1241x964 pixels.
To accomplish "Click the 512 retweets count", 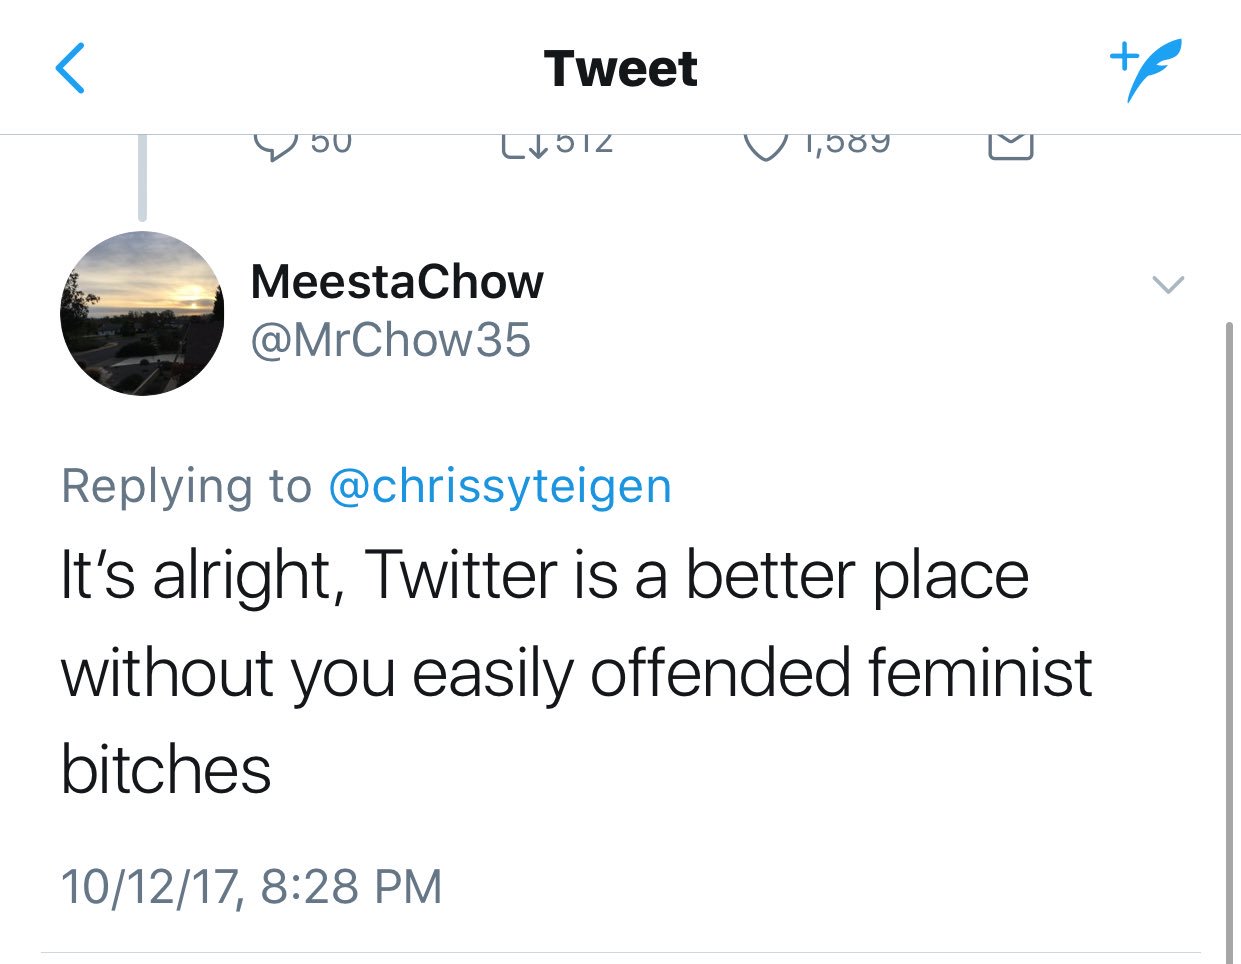I will [584, 143].
